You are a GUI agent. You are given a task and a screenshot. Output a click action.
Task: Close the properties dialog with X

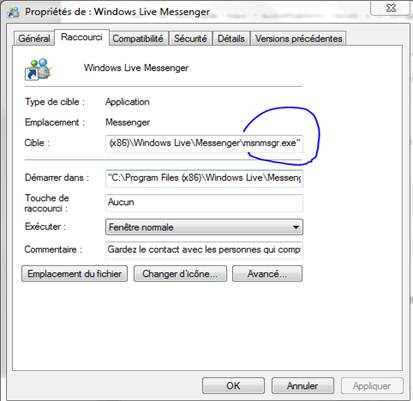pos(390,8)
